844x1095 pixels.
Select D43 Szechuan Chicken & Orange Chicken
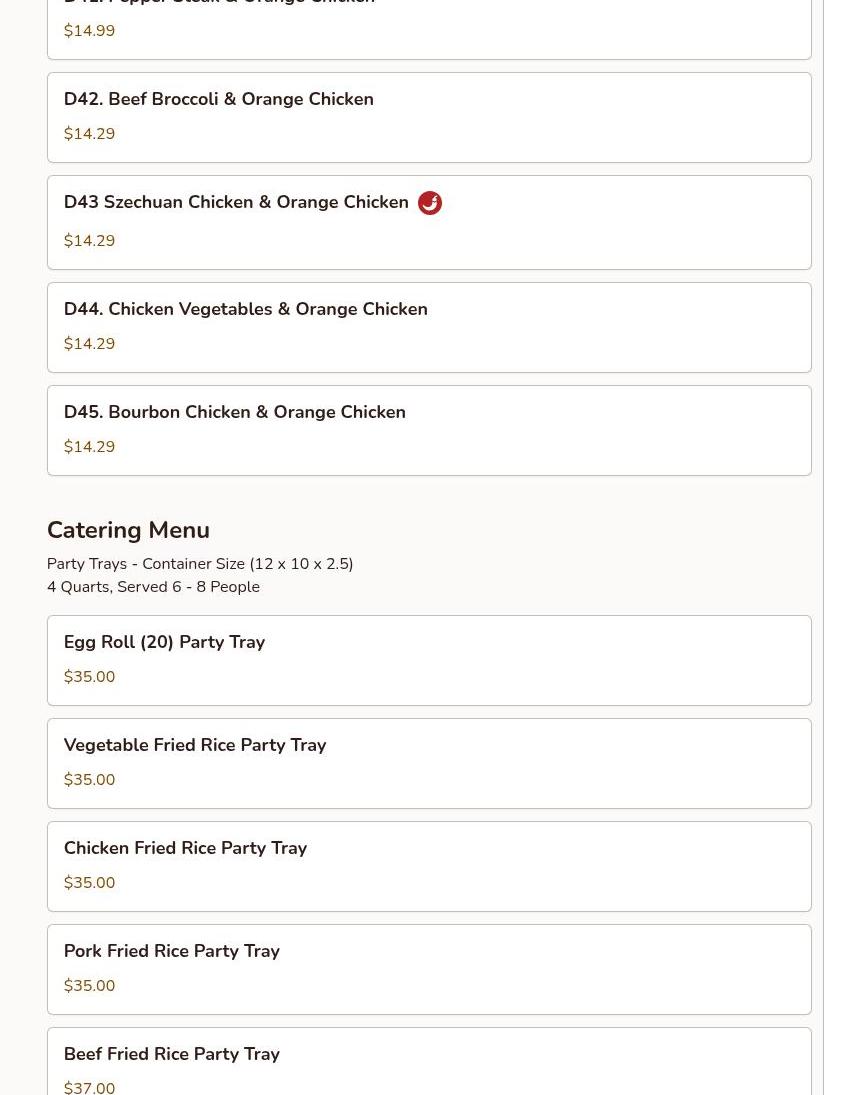(x=429, y=222)
